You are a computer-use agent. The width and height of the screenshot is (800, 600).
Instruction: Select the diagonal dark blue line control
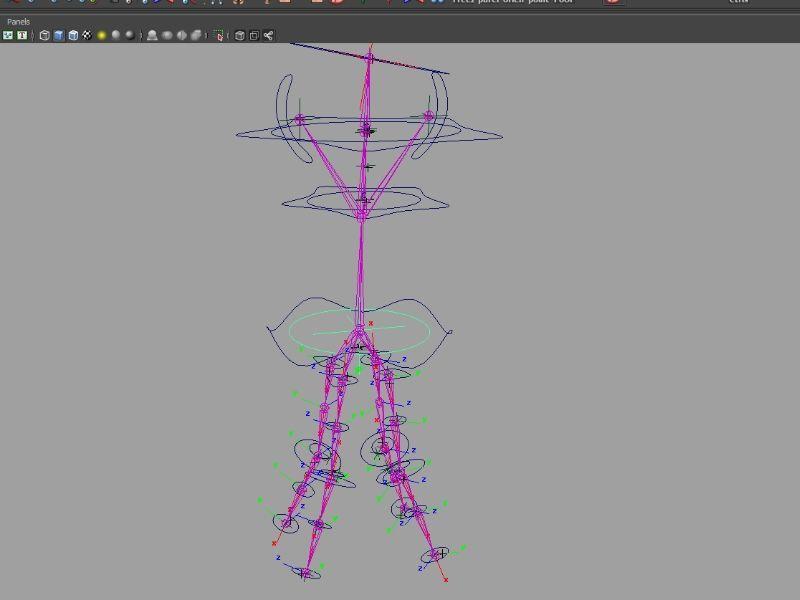(x=369, y=59)
